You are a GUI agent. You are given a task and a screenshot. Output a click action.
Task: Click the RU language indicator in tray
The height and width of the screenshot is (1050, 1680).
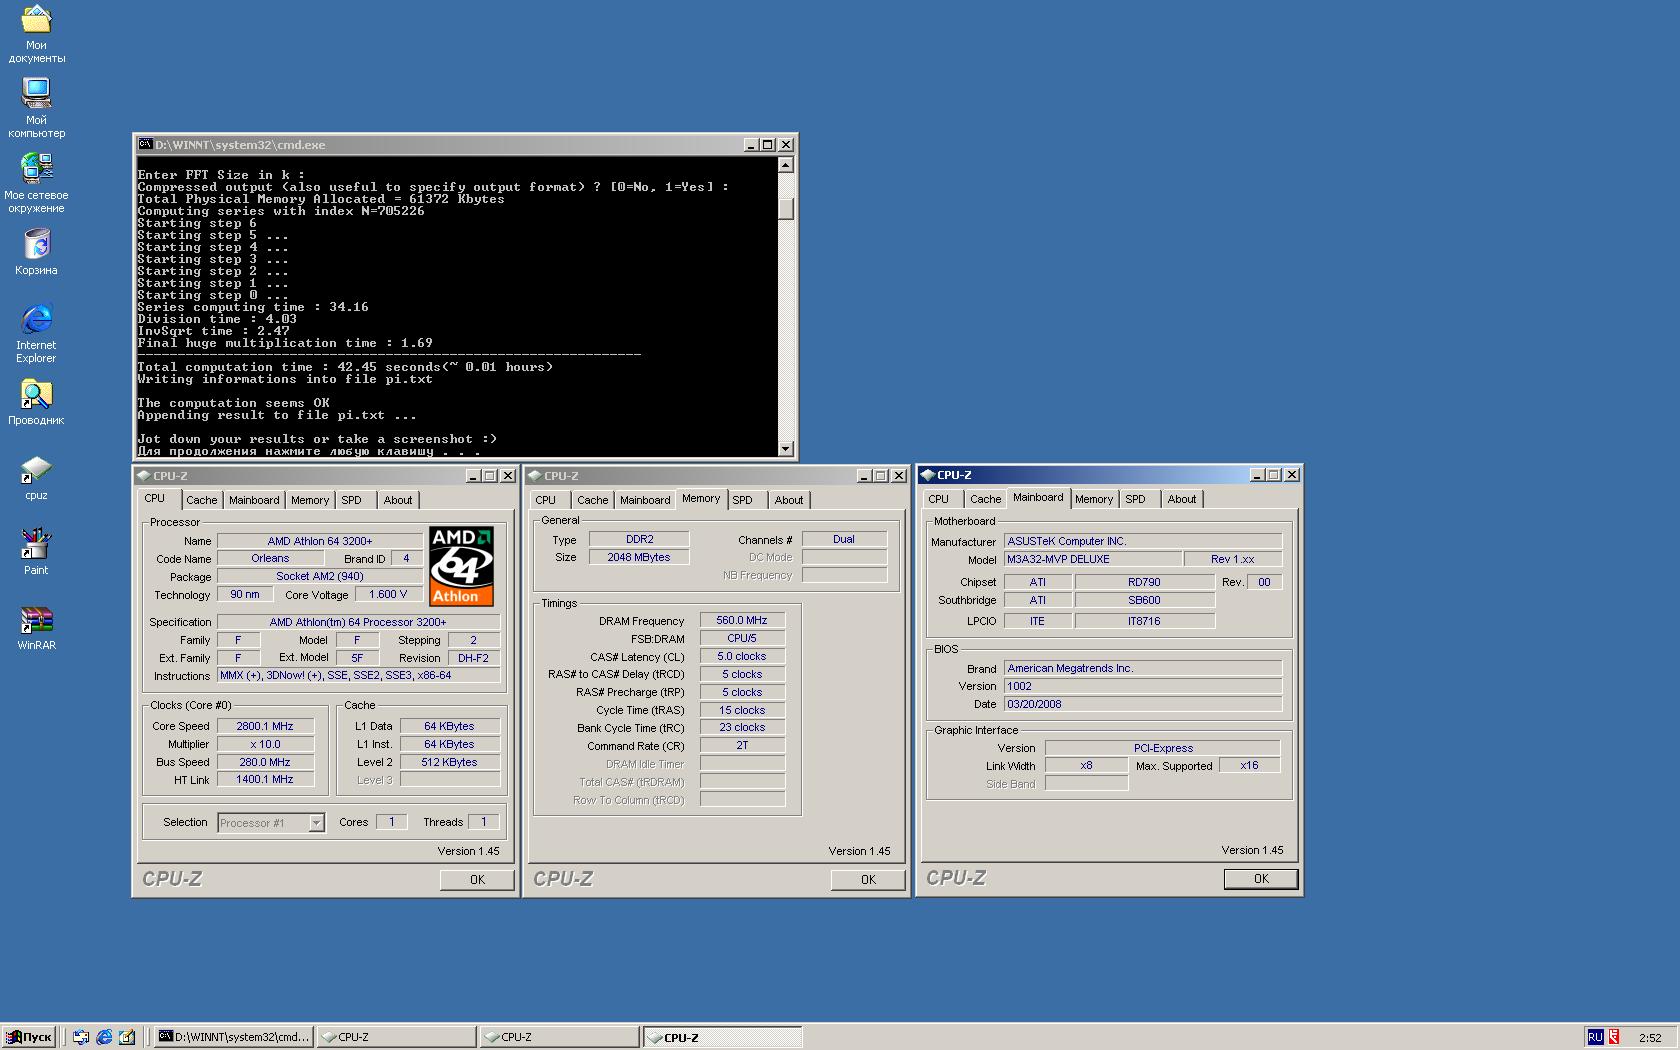click(1595, 1037)
